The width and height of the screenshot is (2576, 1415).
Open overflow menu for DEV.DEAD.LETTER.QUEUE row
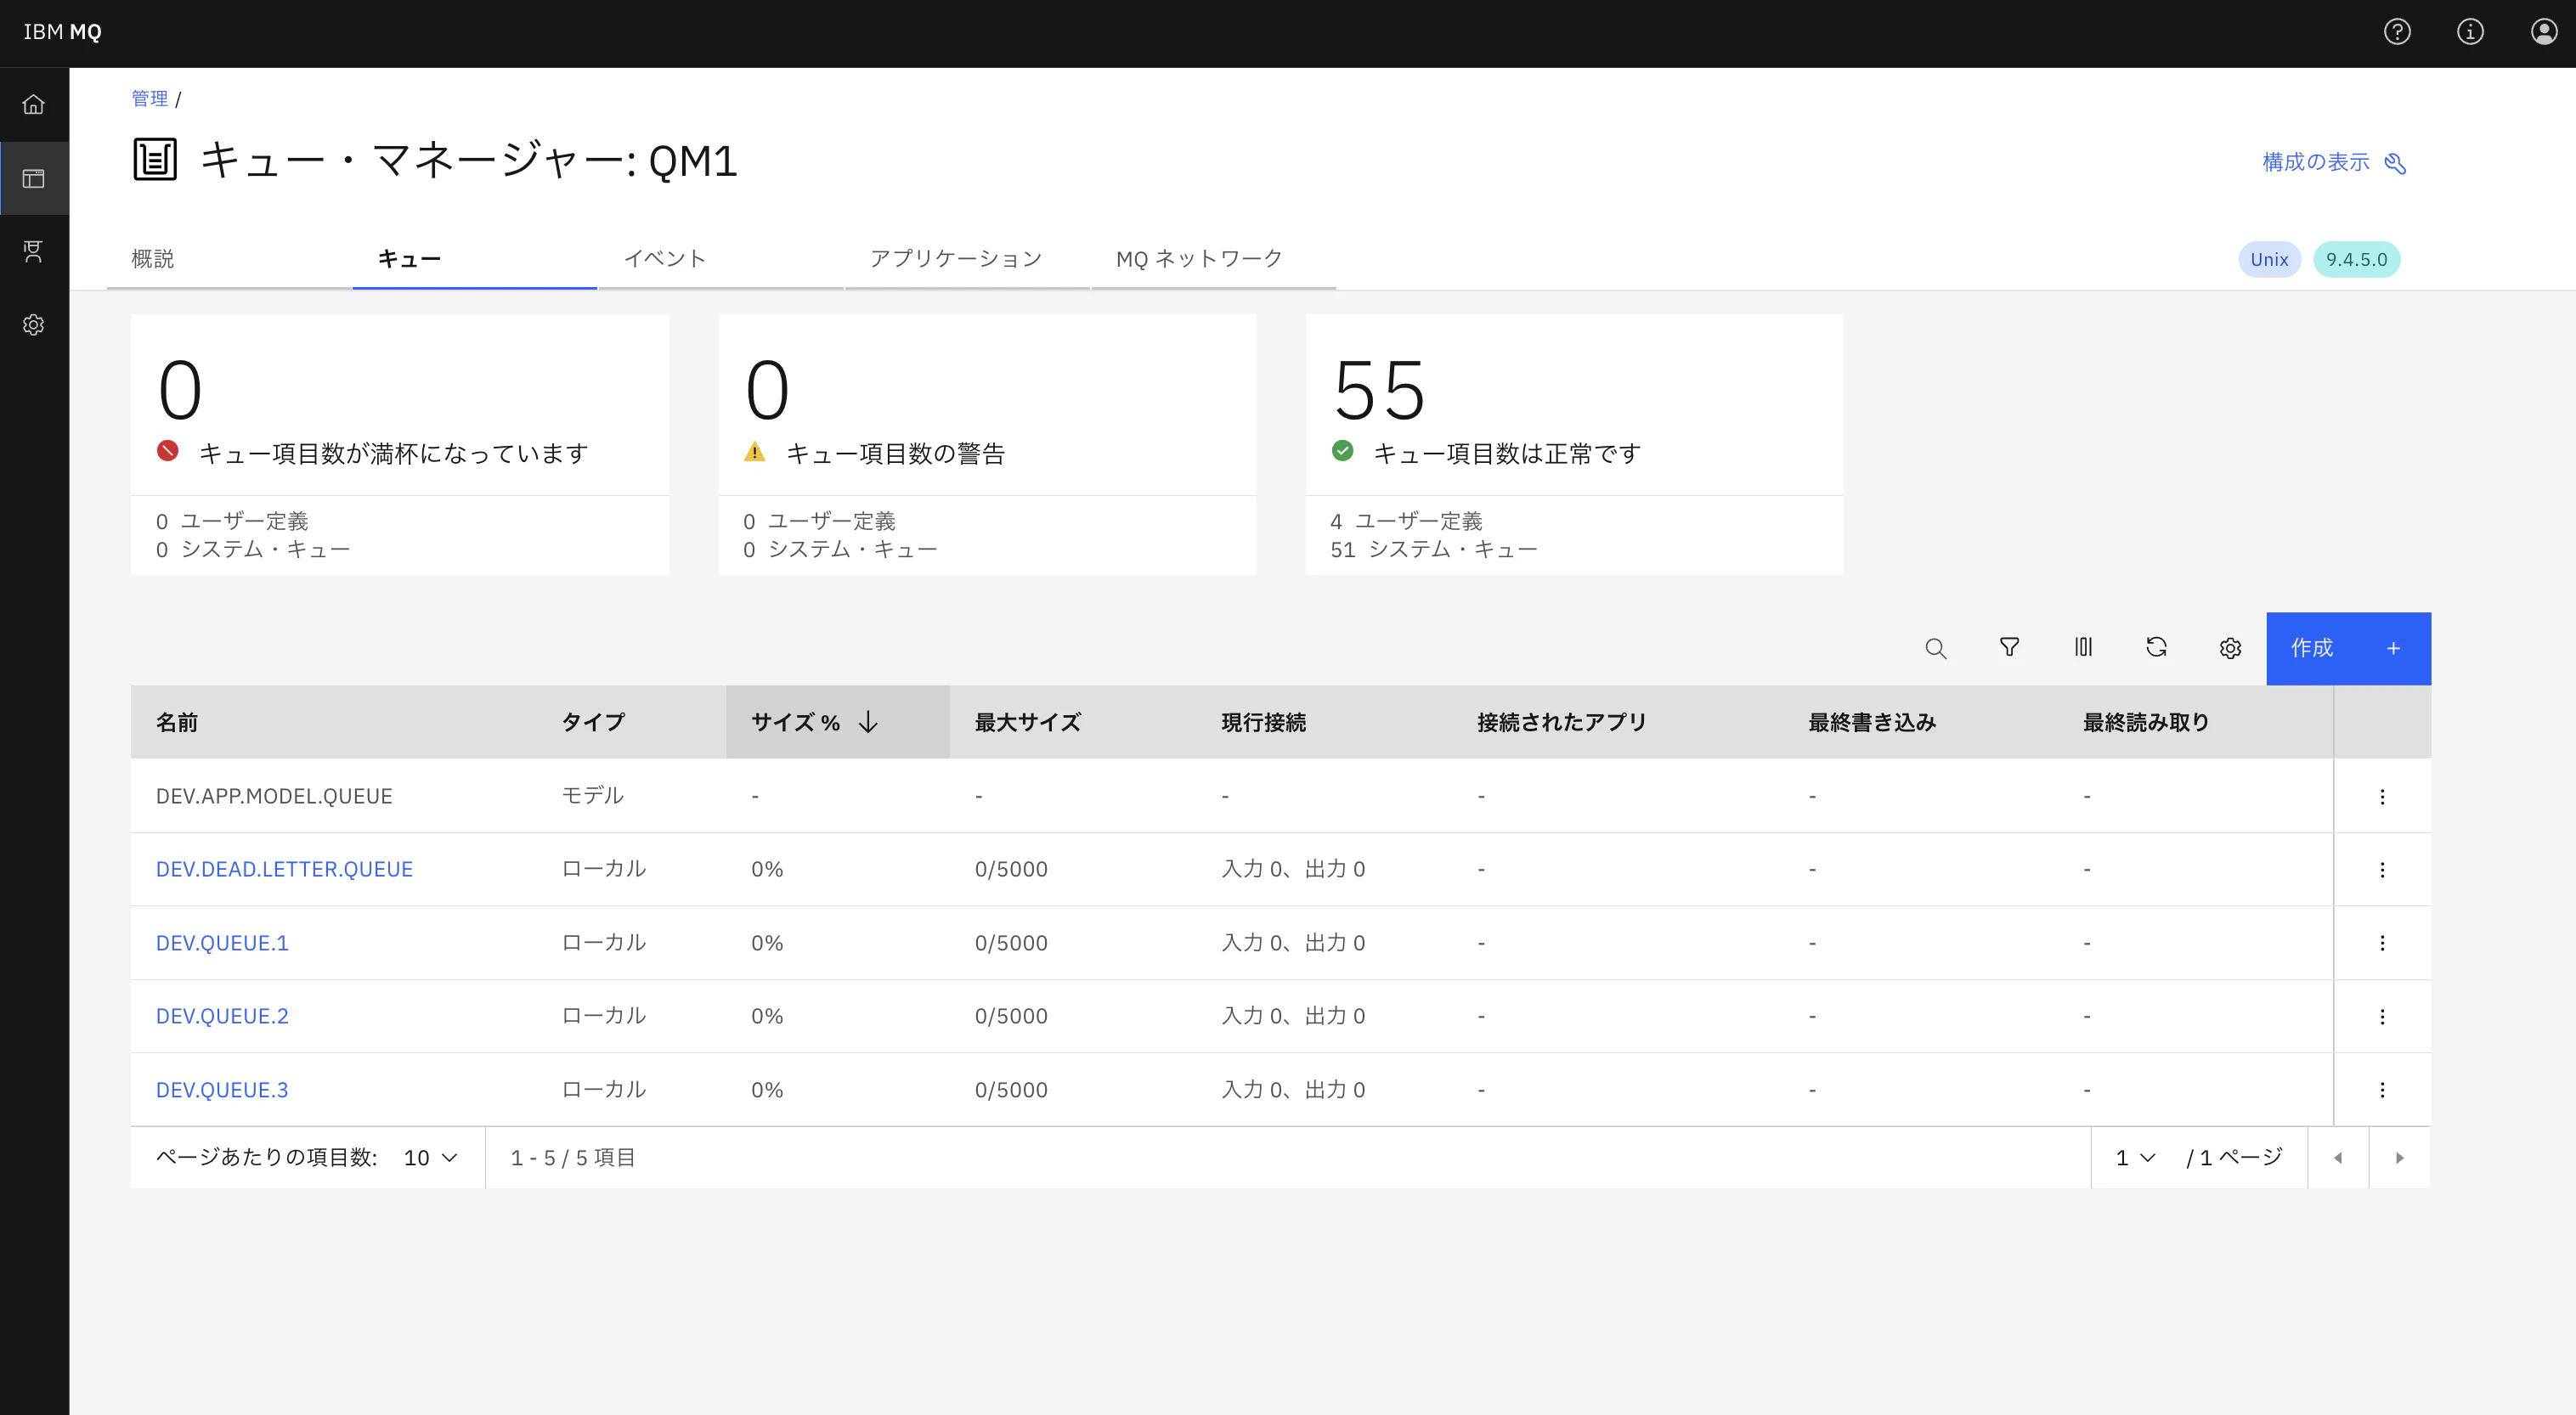coord(2382,869)
